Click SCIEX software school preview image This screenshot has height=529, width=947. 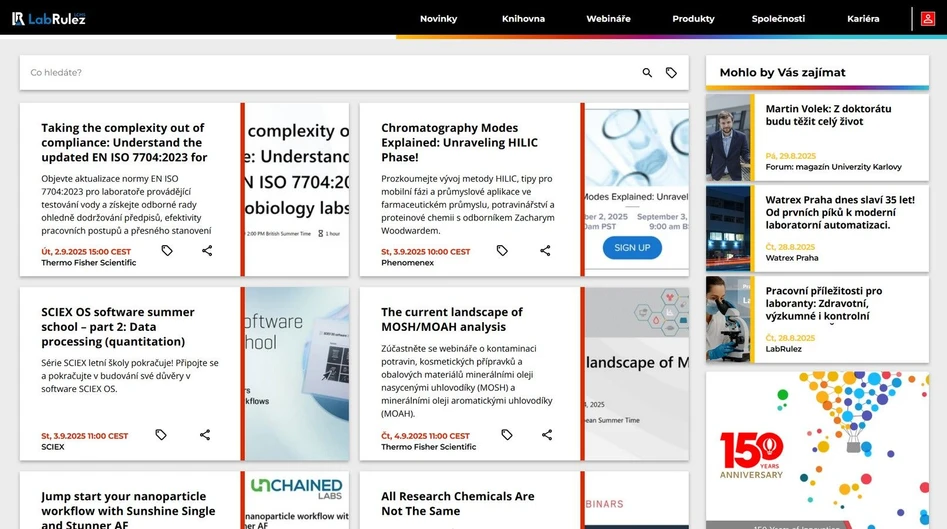297,373
